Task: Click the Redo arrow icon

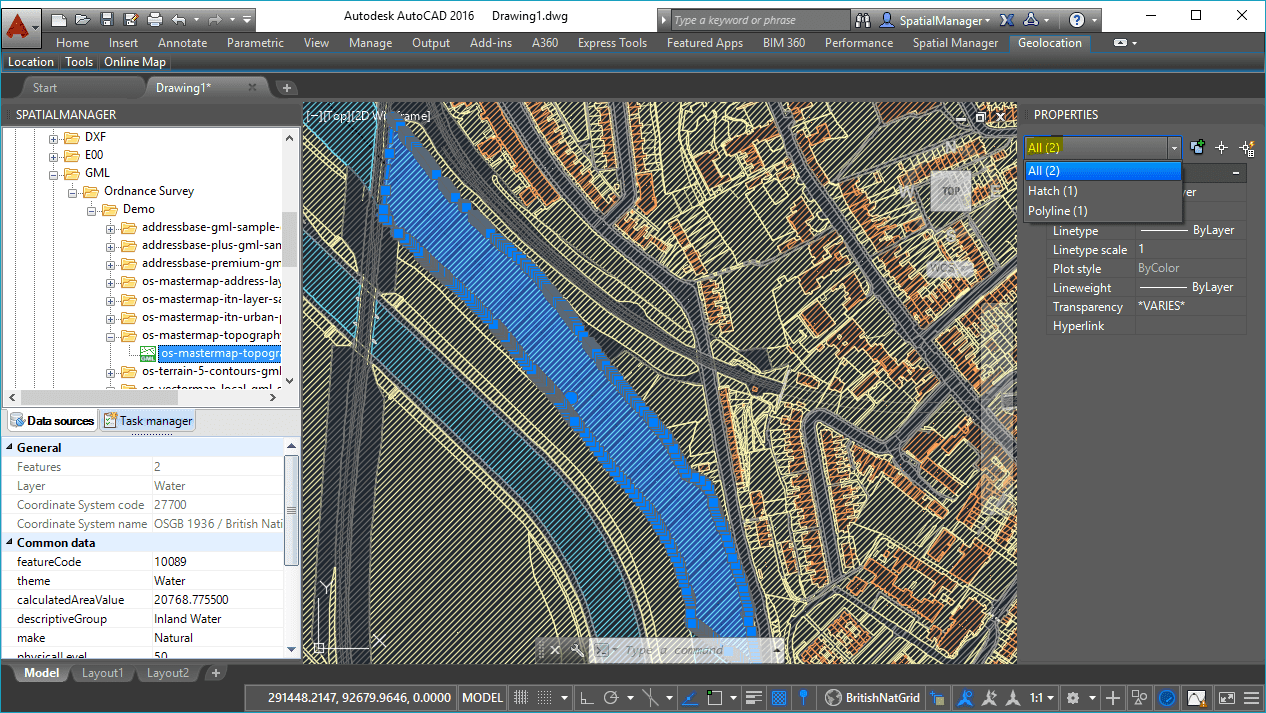Action: click(x=214, y=19)
